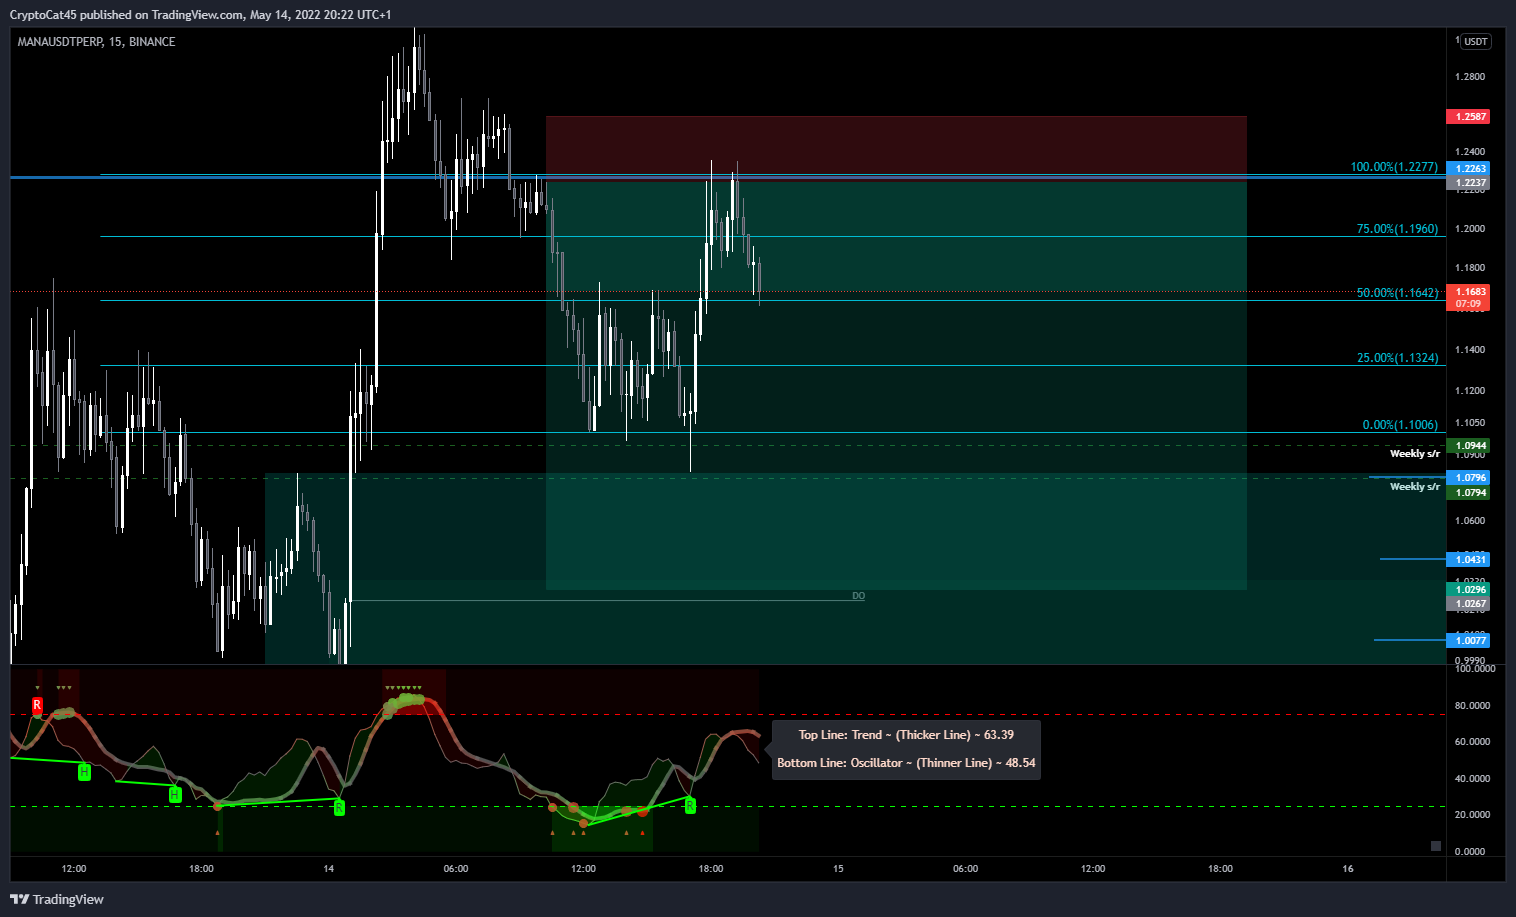Click the 1.2000 tick on price axis

[1470, 229]
